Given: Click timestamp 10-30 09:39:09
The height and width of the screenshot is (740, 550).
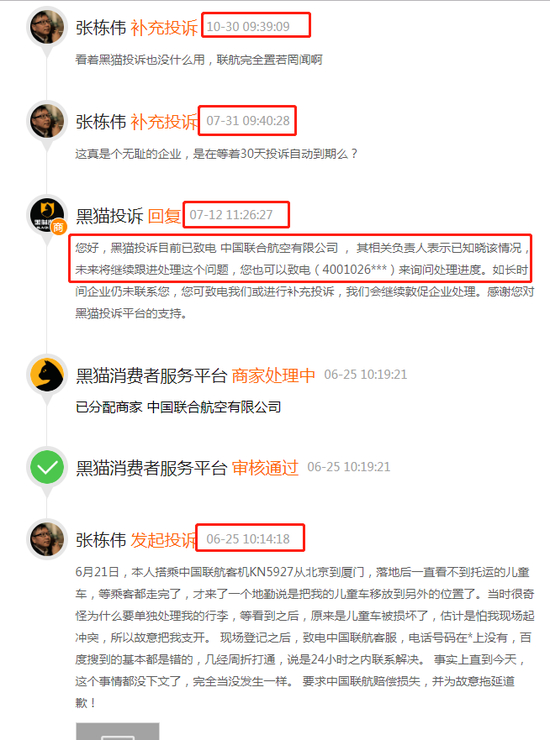Looking at the screenshot, I should point(248,26).
